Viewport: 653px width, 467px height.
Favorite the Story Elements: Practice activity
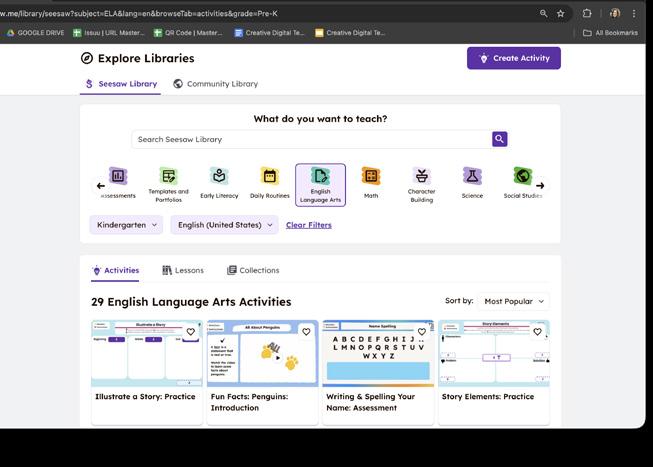click(537, 332)
